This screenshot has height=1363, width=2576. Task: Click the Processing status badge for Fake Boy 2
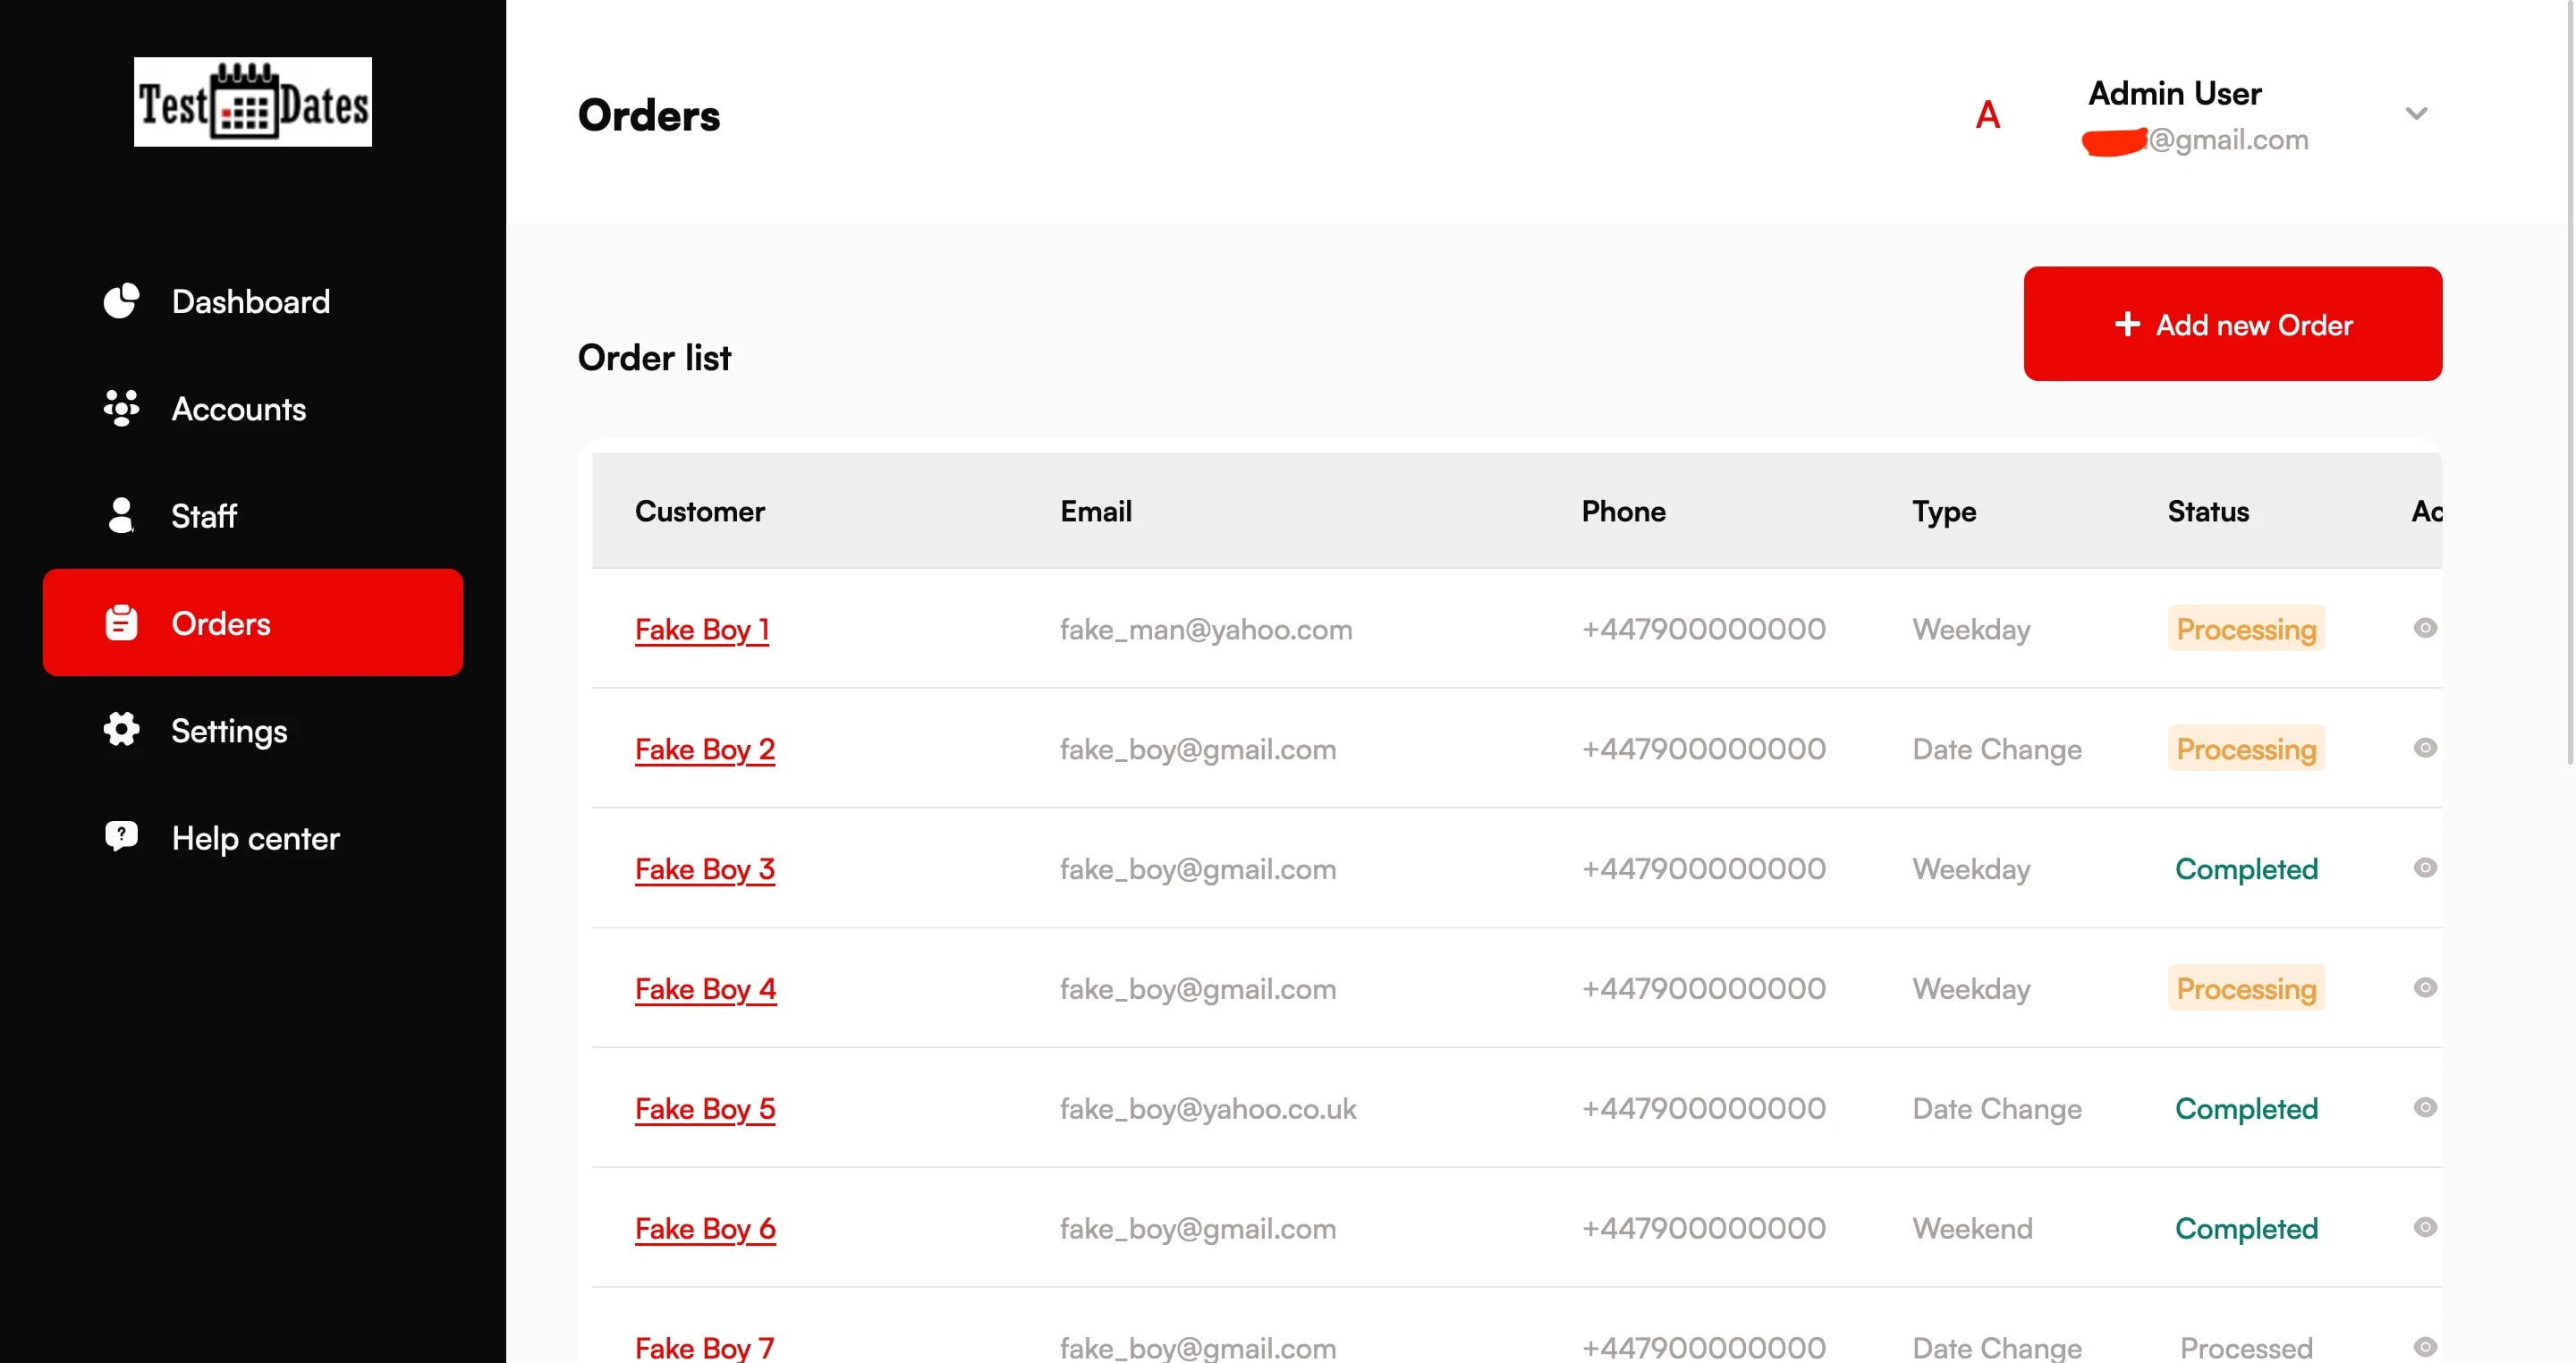click(x=2246, y=749)
